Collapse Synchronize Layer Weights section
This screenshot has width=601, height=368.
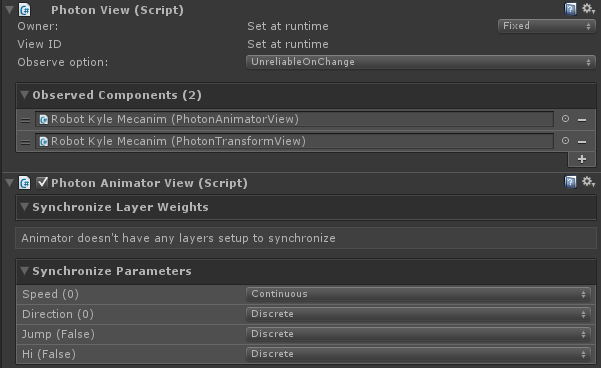25,207
